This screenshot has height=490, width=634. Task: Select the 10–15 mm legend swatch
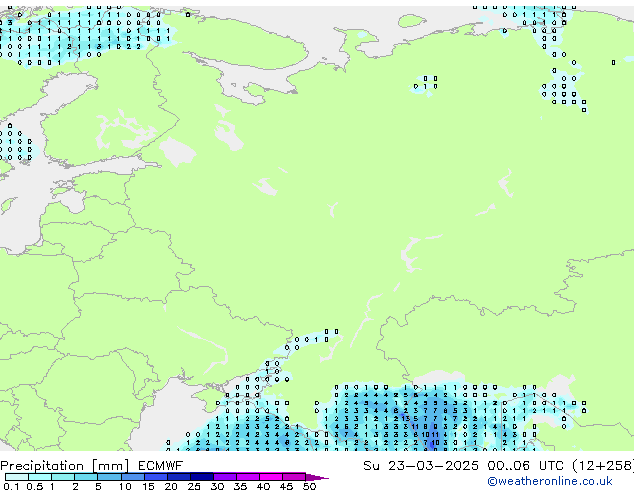click(x=133, y=477)
